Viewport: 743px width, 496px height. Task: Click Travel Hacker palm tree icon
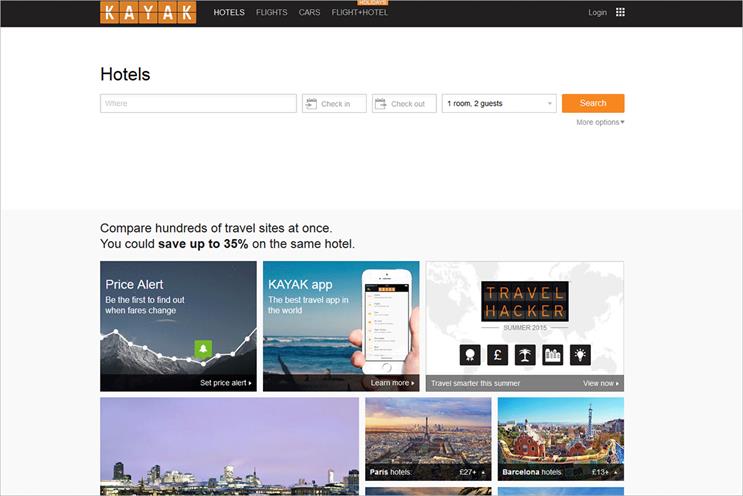pyautogui.click(x=525, y=355)
